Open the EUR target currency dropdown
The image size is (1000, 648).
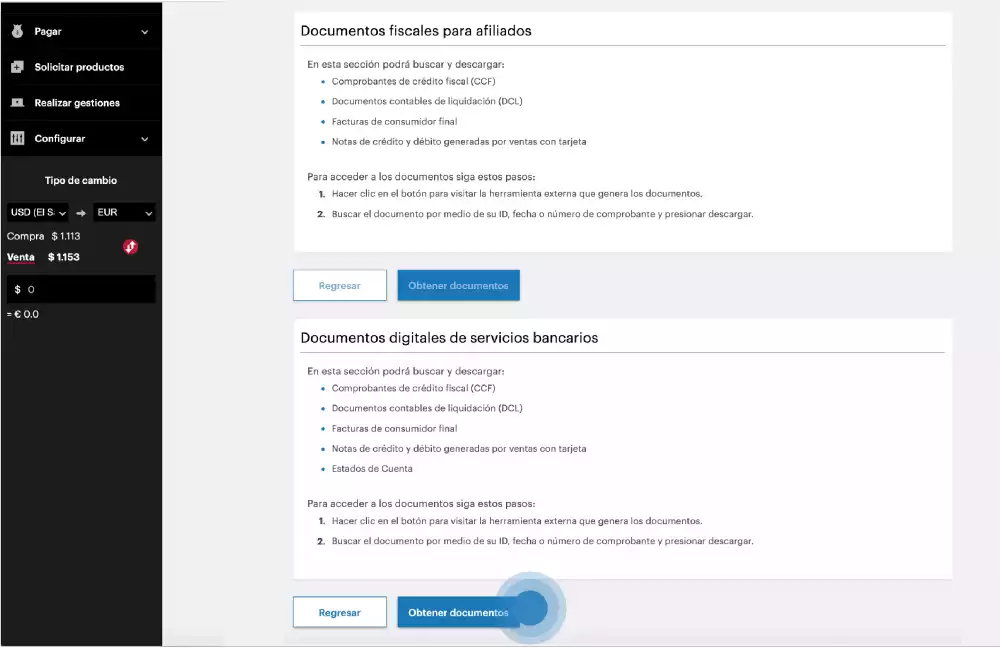point(124,213)
